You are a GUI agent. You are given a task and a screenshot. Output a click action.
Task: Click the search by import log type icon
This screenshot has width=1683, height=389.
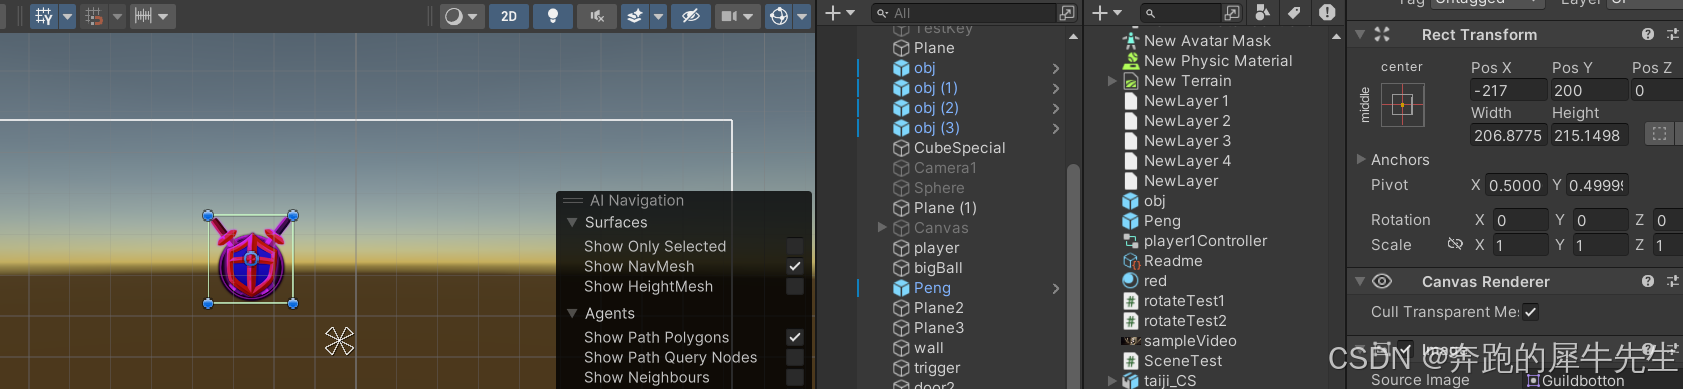[1327, 12]
